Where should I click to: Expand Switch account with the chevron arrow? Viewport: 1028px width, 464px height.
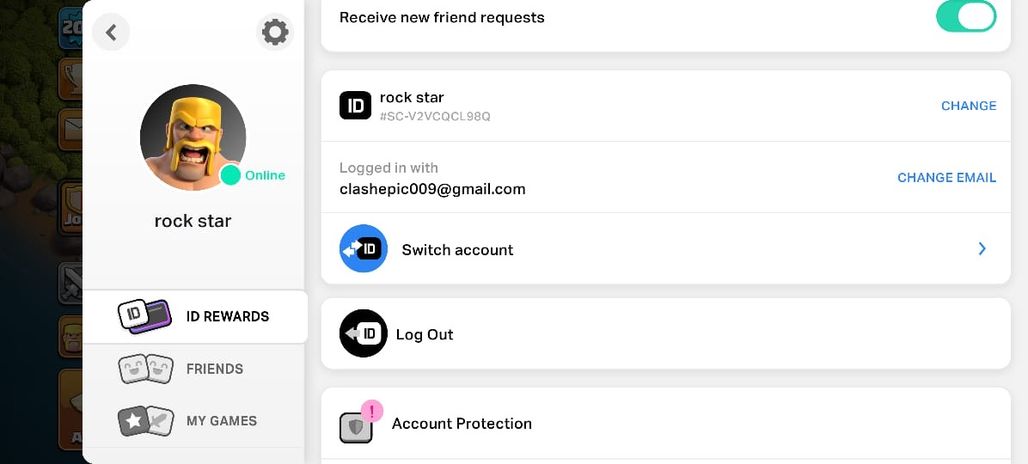pyautogui.click(x=982, y=248)
